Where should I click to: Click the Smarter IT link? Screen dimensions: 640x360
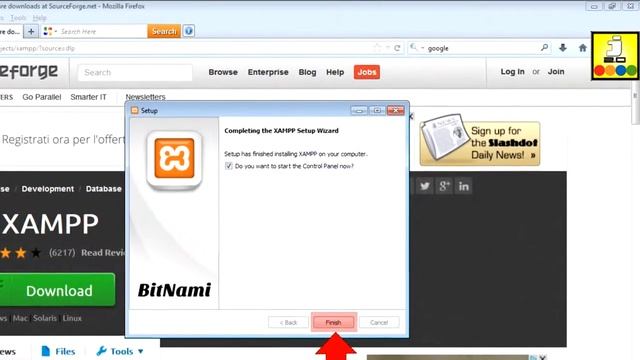(x=88, y=97)
